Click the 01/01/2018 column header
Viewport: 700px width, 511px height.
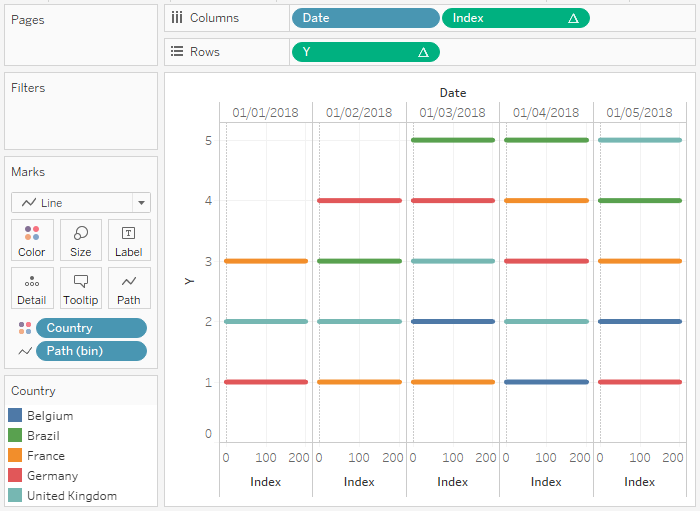click(x=266, y=112)
